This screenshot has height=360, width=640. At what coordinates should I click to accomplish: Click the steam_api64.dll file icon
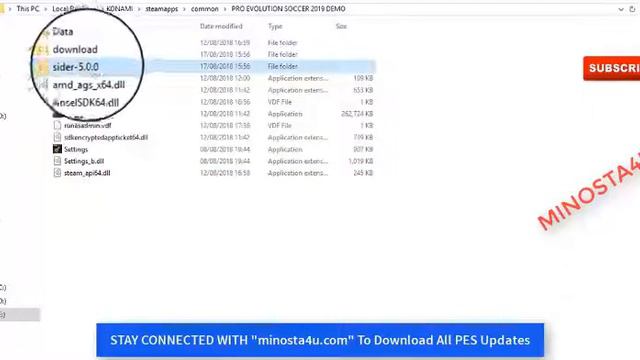(x=58, y=173)
